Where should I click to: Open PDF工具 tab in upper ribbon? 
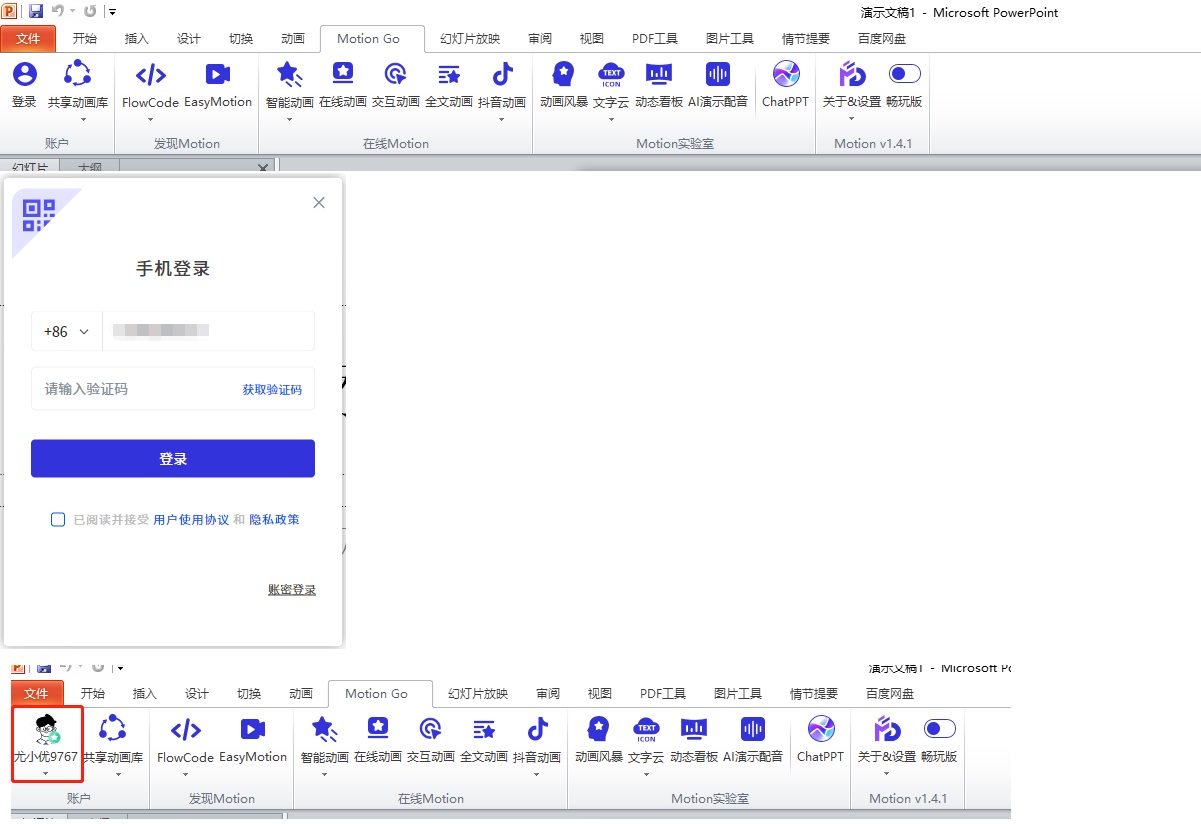655,39
